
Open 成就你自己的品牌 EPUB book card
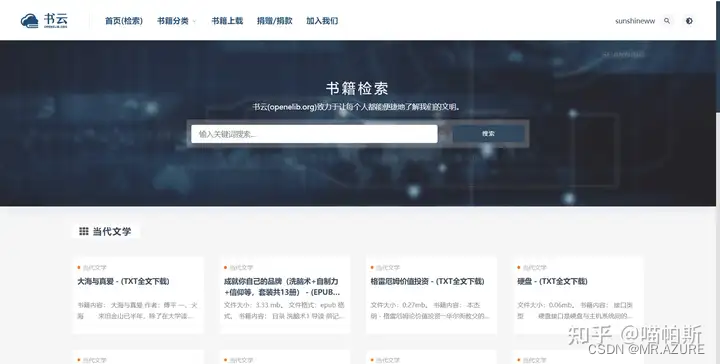282,286
